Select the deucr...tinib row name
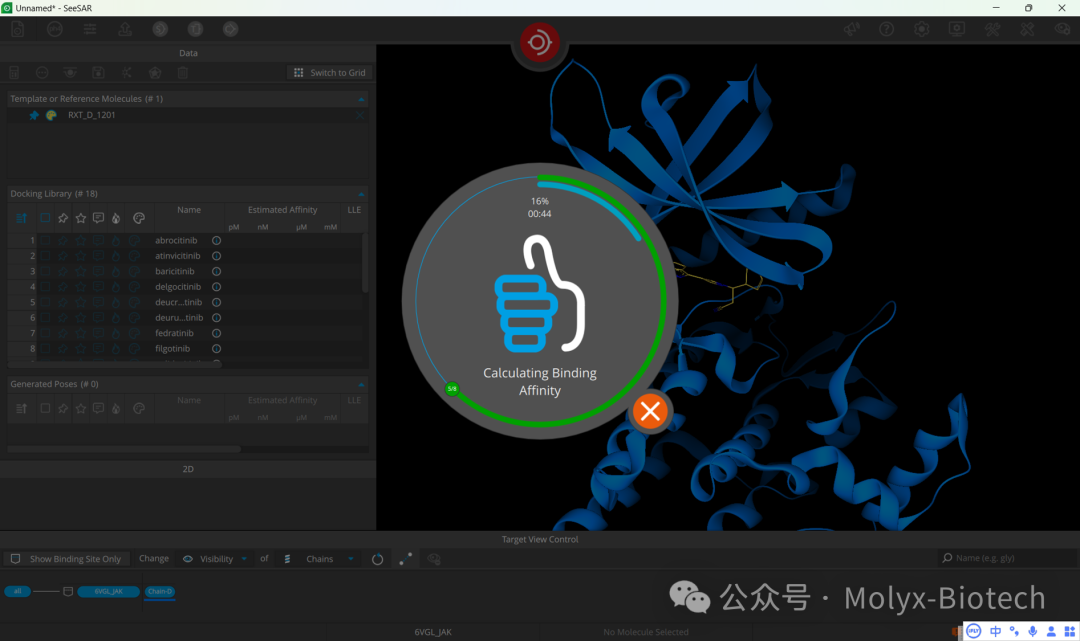The width and height of the screenshot is (1080, 641). [x=178, y=302]
